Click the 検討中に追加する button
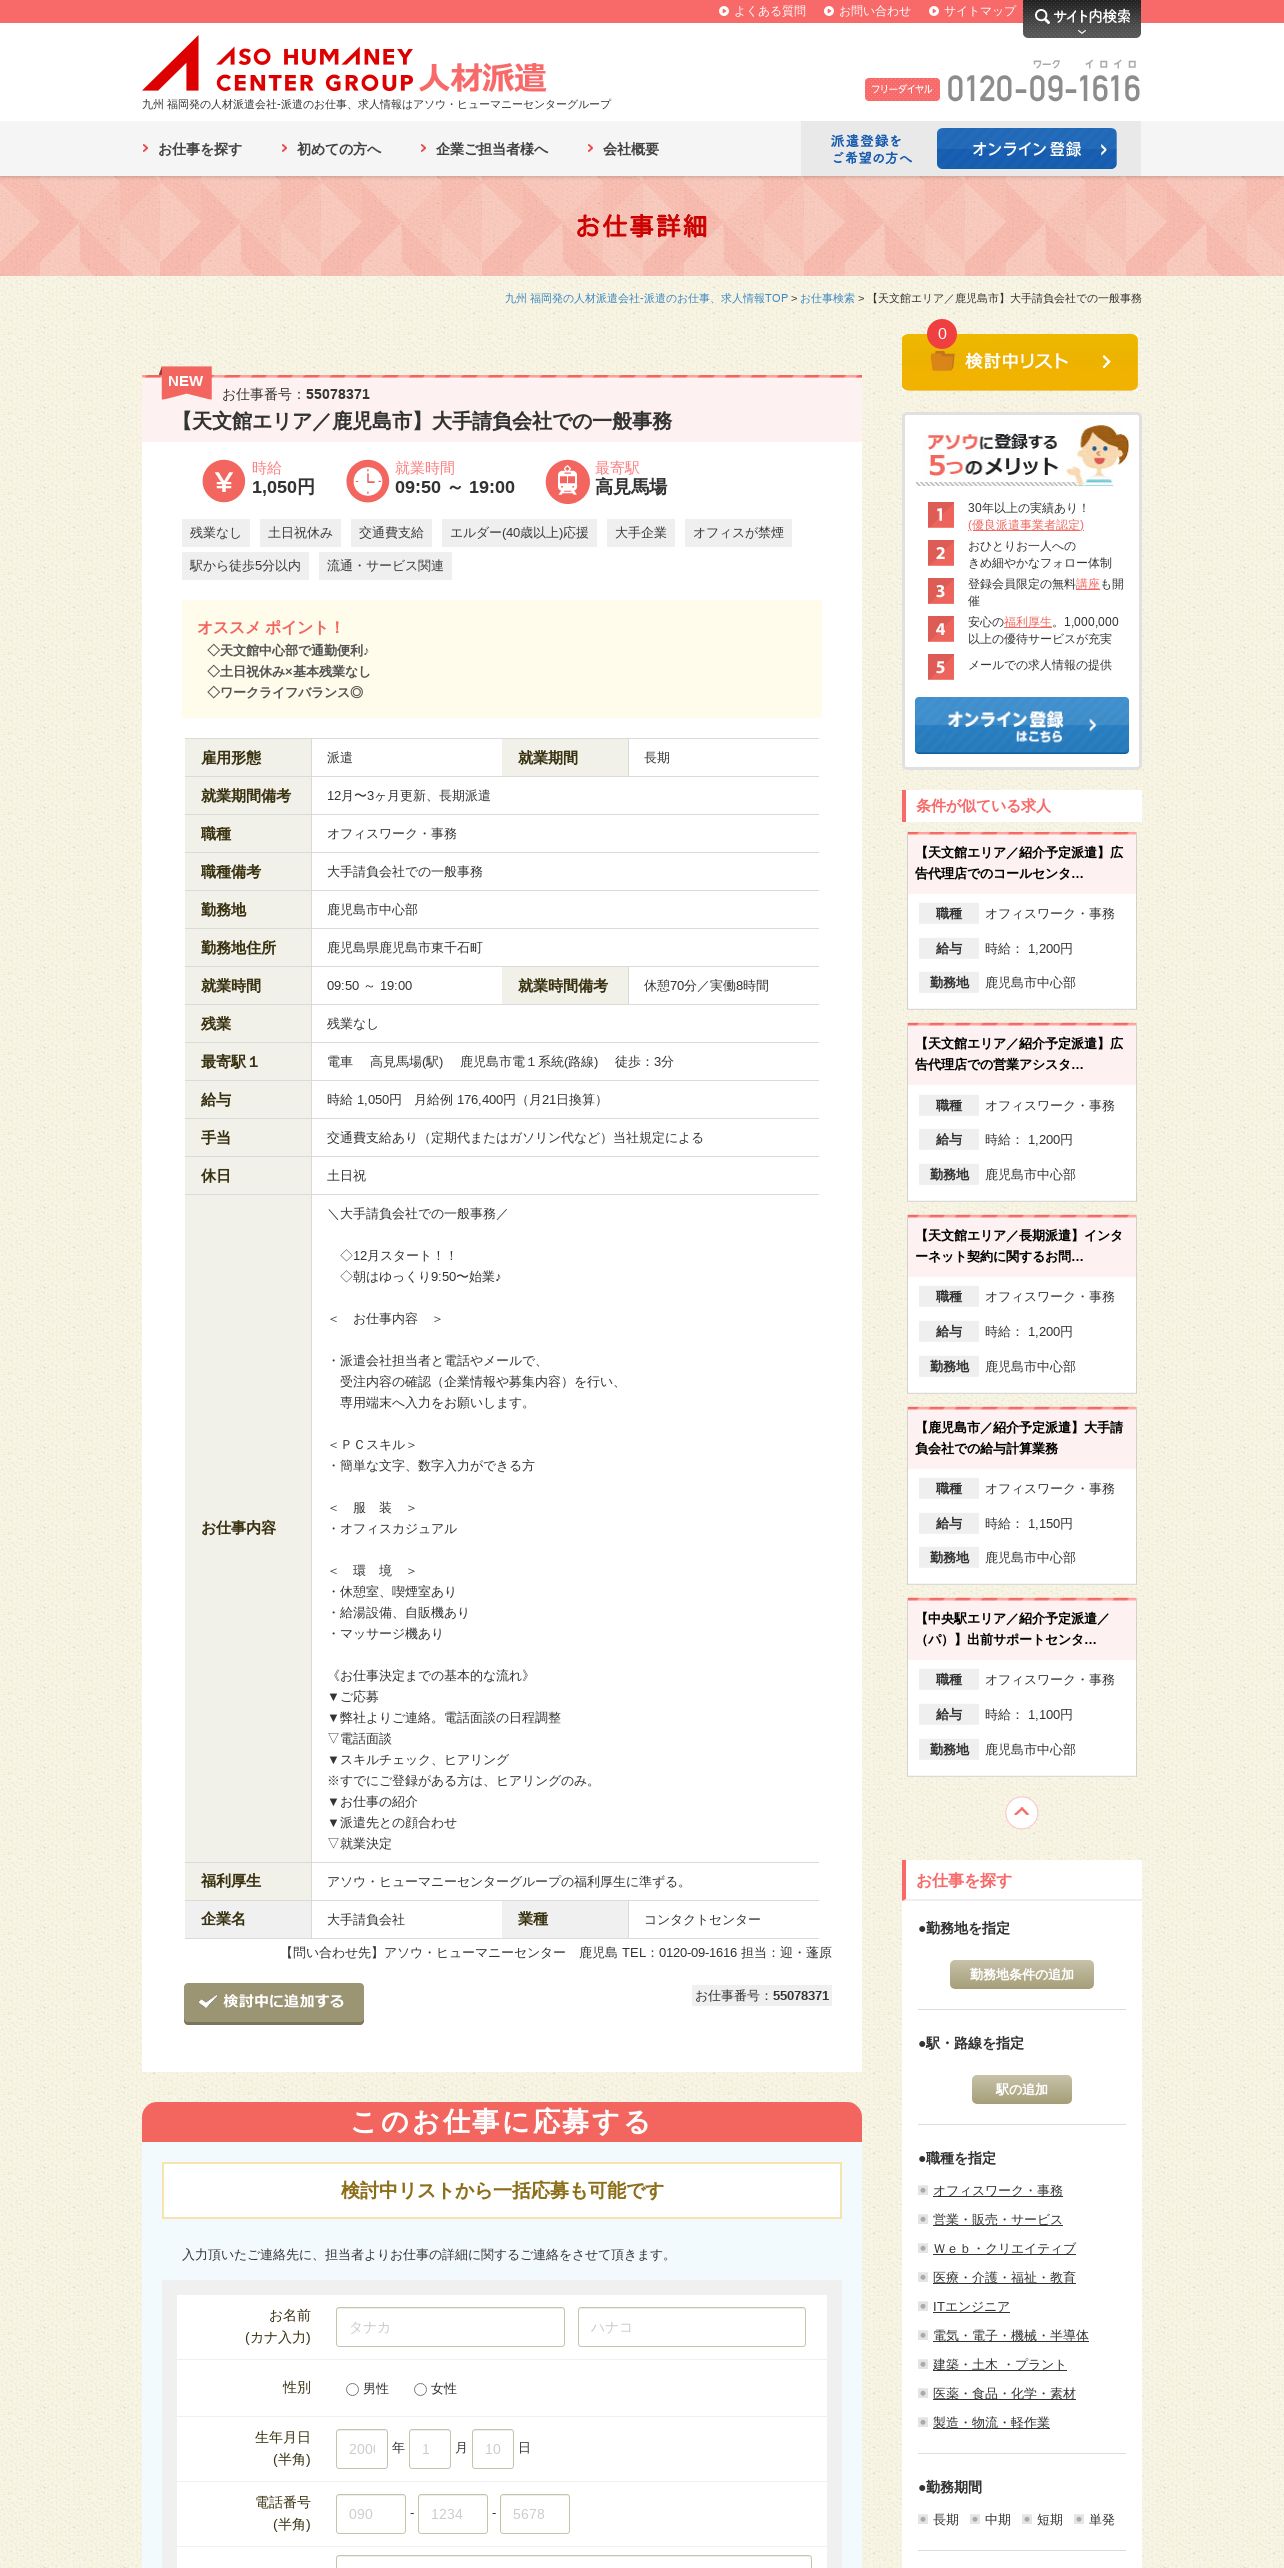 point(274,2002)
